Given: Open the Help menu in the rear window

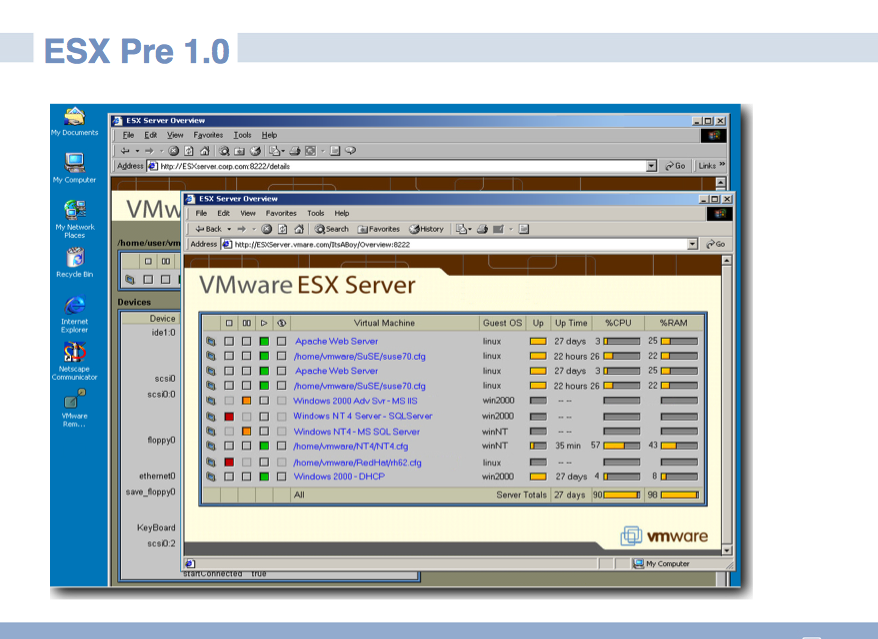Looking at the screenshot, I should pos(269,135).
